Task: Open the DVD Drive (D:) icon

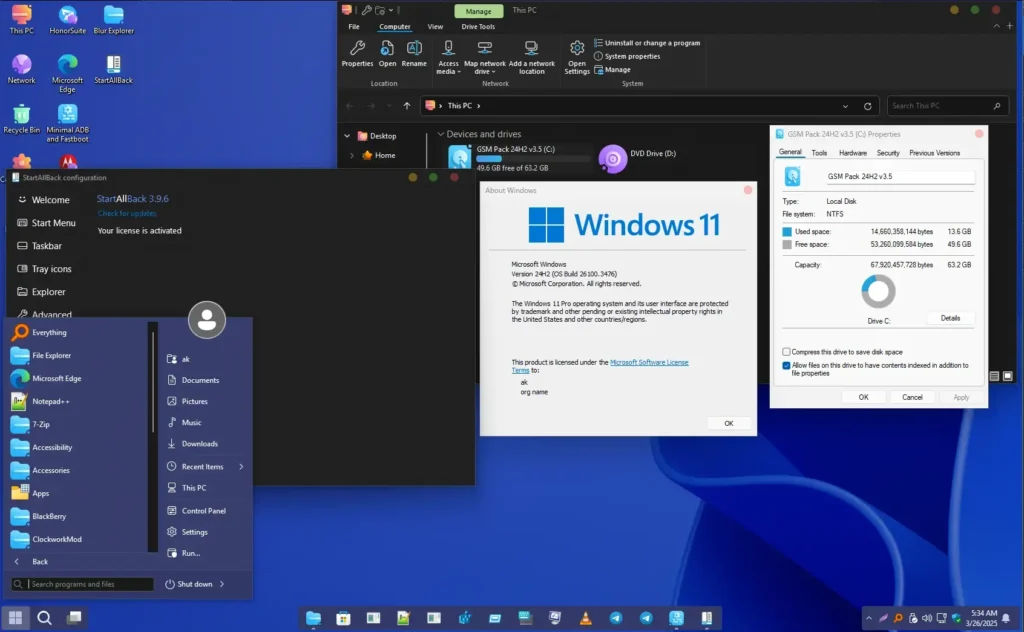Action: [x=612, y=158]
